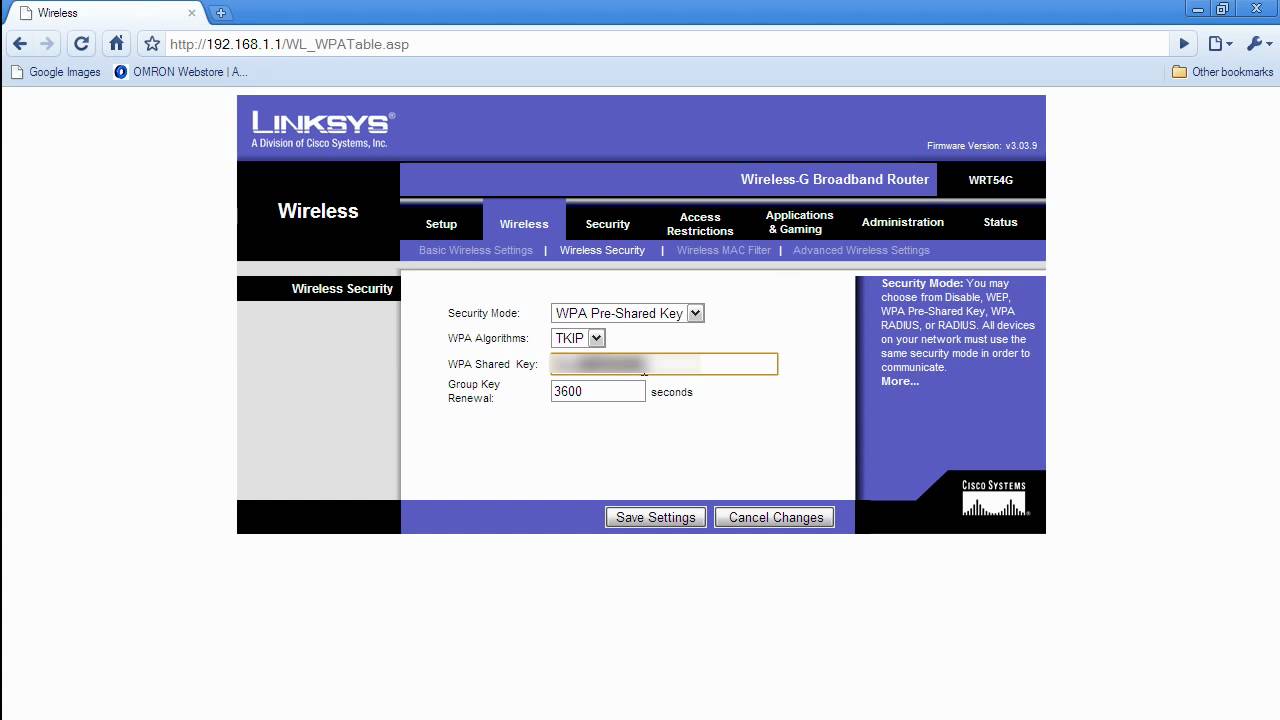Image resolution: width=1280 pixels, height=720 pixels.
Task: Open Google Images bookmark
Action: [x=56, y=72]
